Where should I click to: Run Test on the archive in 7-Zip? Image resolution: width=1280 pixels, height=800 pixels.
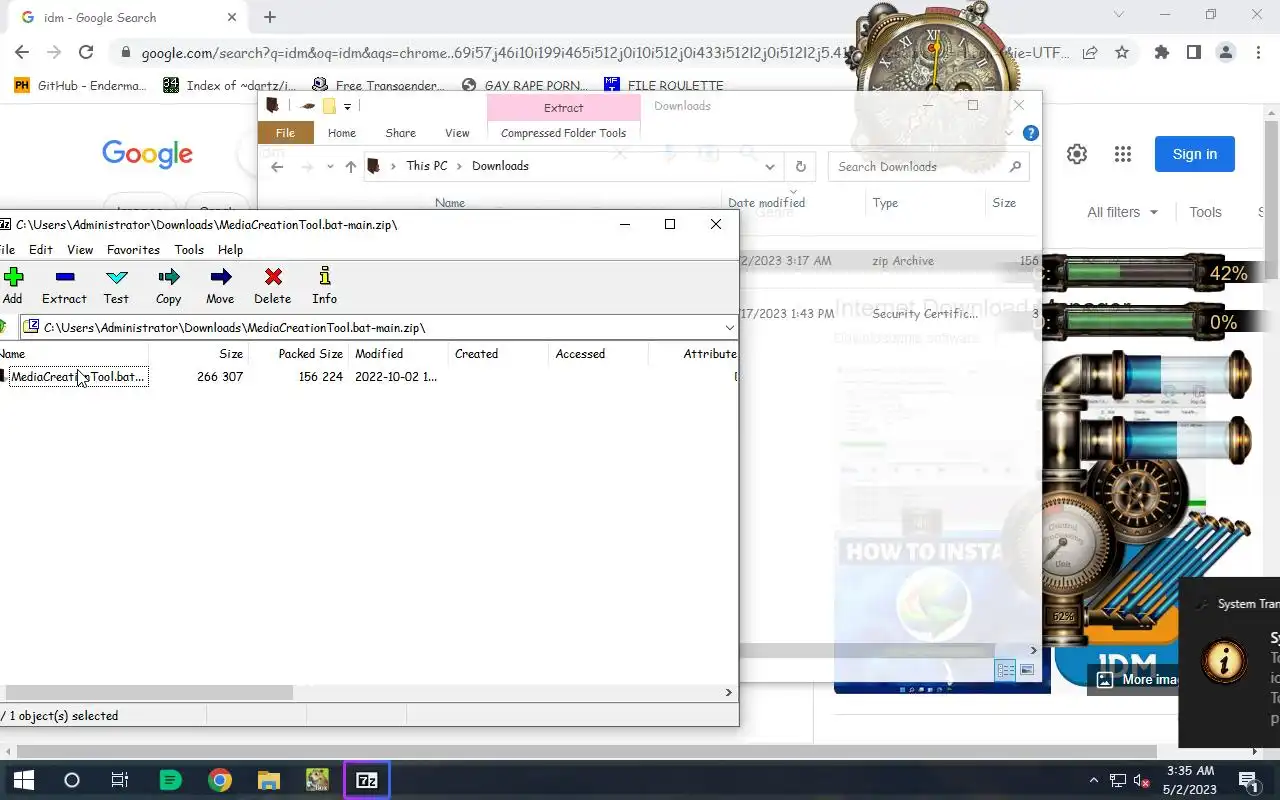[116, 285]
